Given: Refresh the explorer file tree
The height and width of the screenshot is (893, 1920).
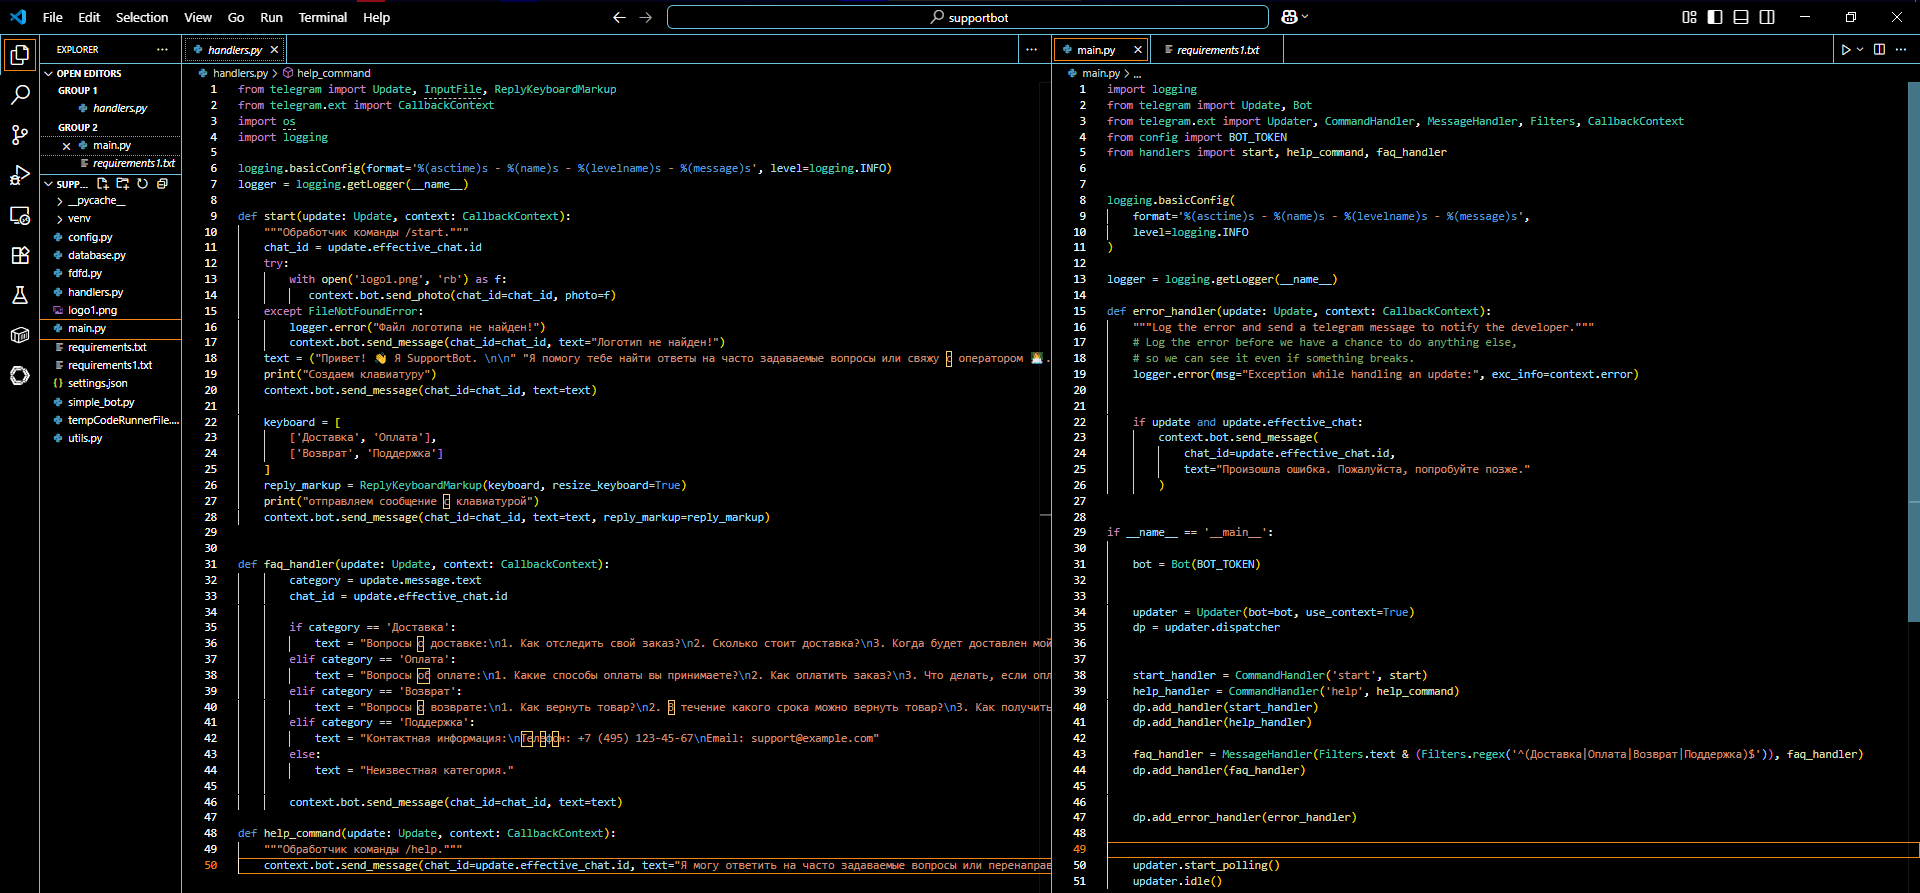Looking at the screenshot, I should [x=142, y=184].
